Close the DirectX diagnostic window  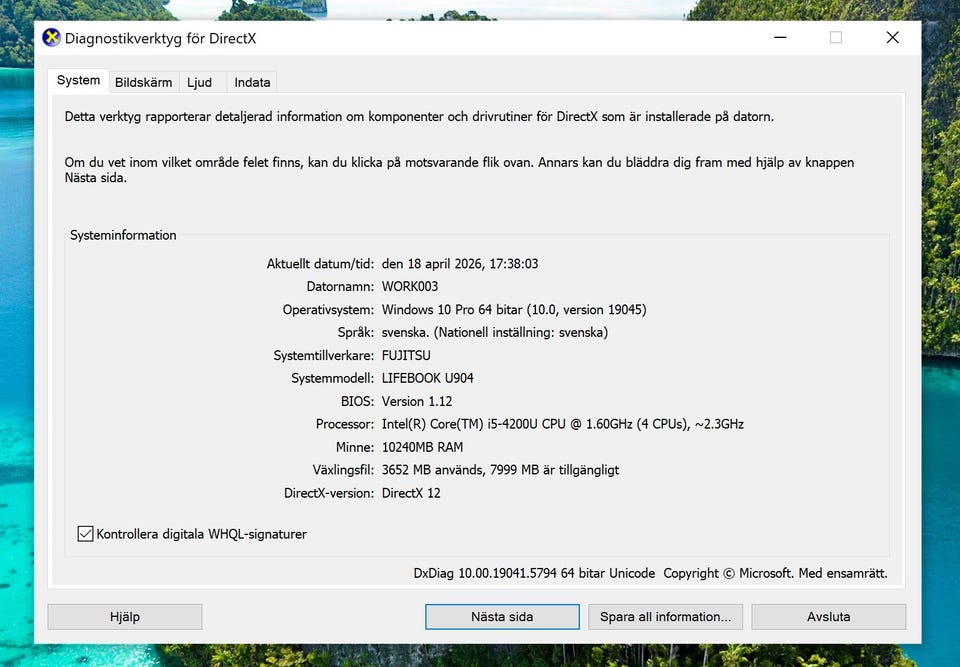[893, 37]
